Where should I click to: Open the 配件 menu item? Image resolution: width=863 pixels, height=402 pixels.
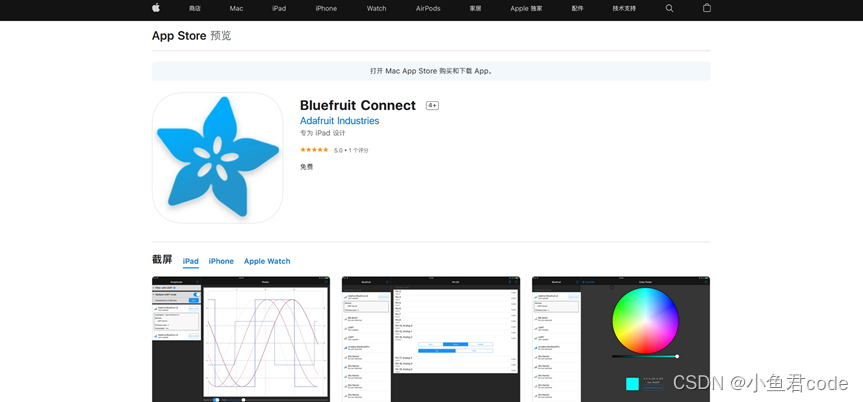(x=577, y=8)
